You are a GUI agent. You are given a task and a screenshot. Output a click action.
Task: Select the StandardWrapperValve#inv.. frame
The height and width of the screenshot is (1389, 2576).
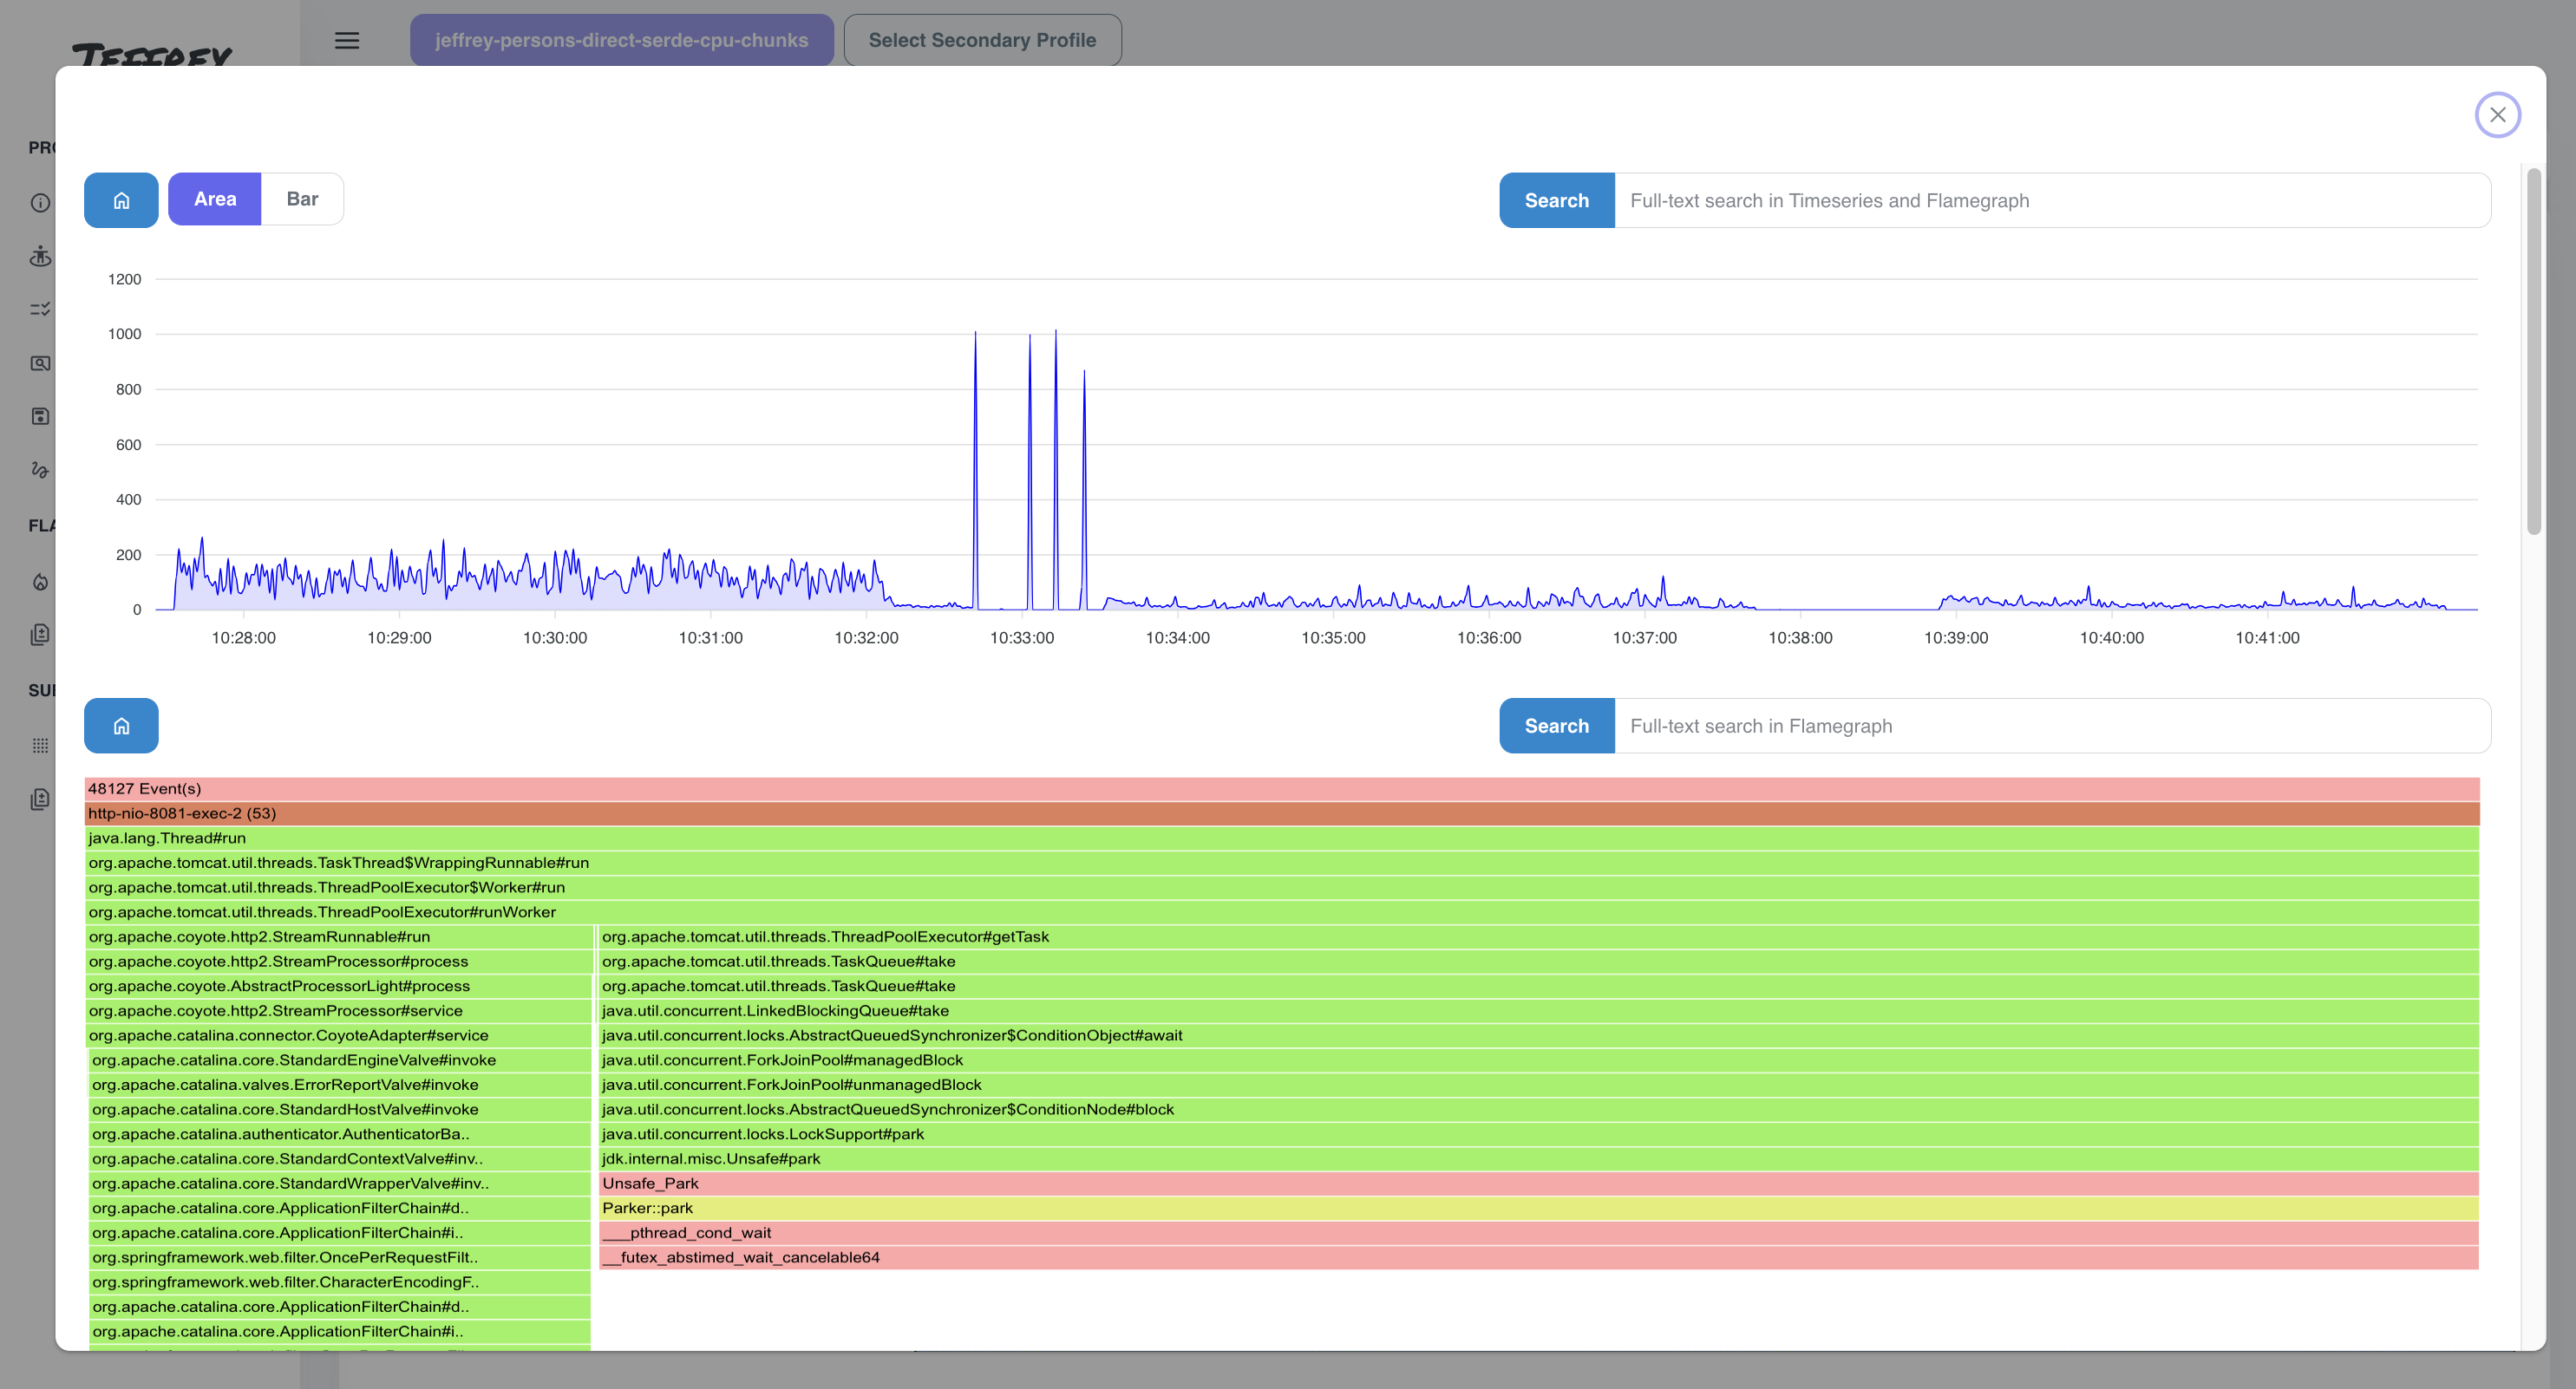[x=340, y=1183]
